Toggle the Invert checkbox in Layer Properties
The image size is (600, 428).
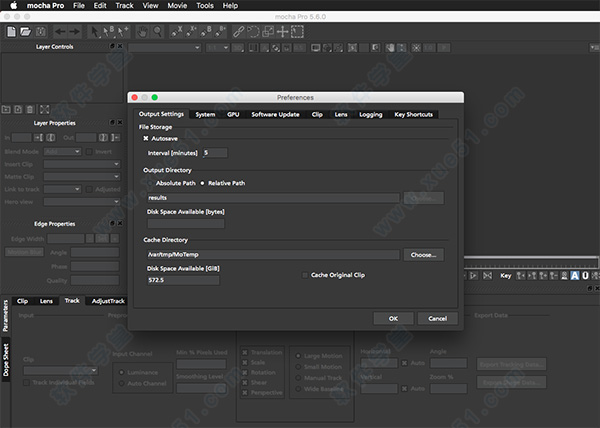click(x=89, y=152)
